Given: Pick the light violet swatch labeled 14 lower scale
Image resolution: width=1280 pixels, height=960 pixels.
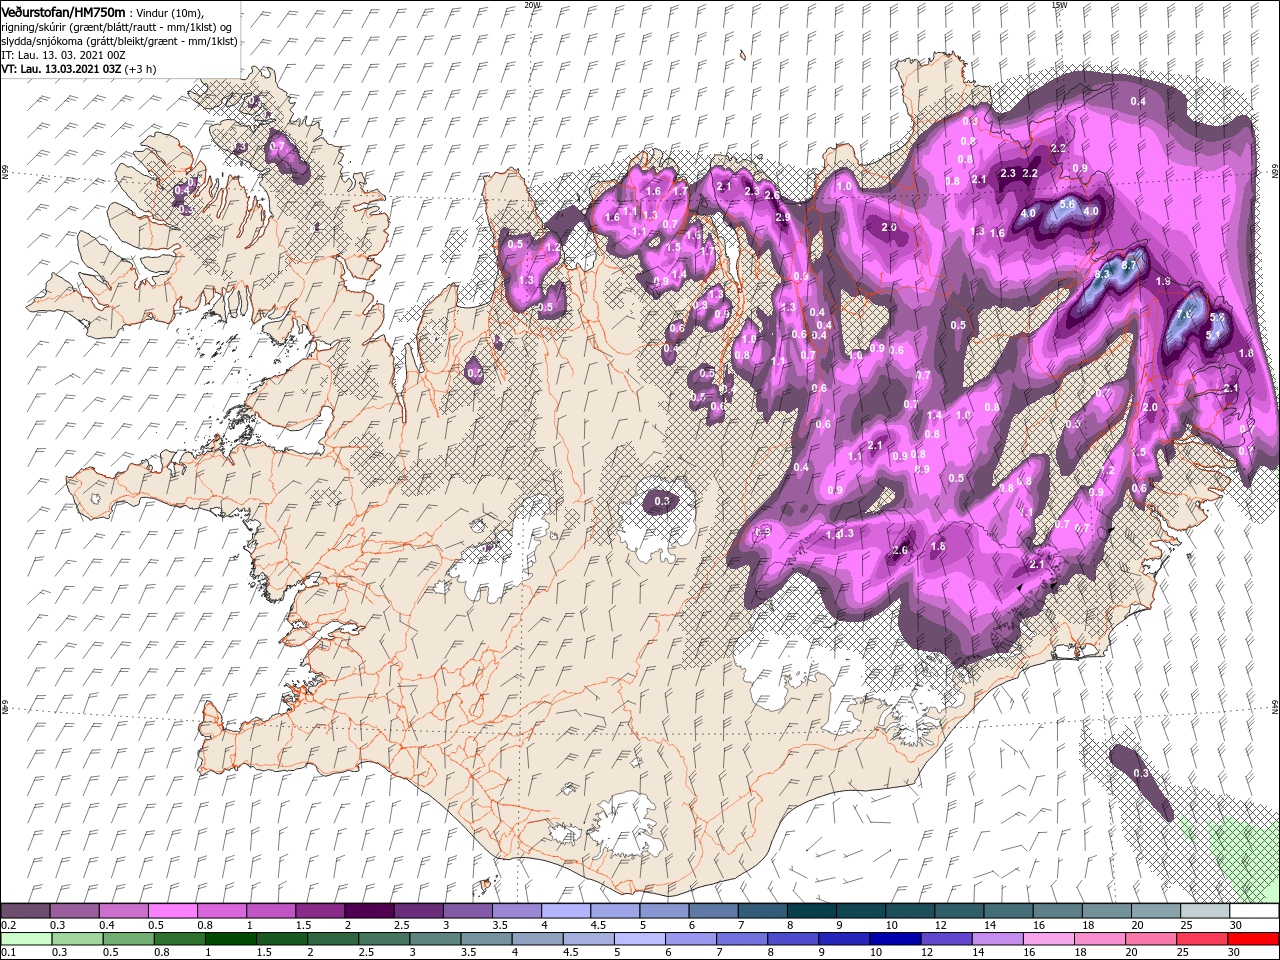Looking at the screenshot, I should click(x=998, y=938).
